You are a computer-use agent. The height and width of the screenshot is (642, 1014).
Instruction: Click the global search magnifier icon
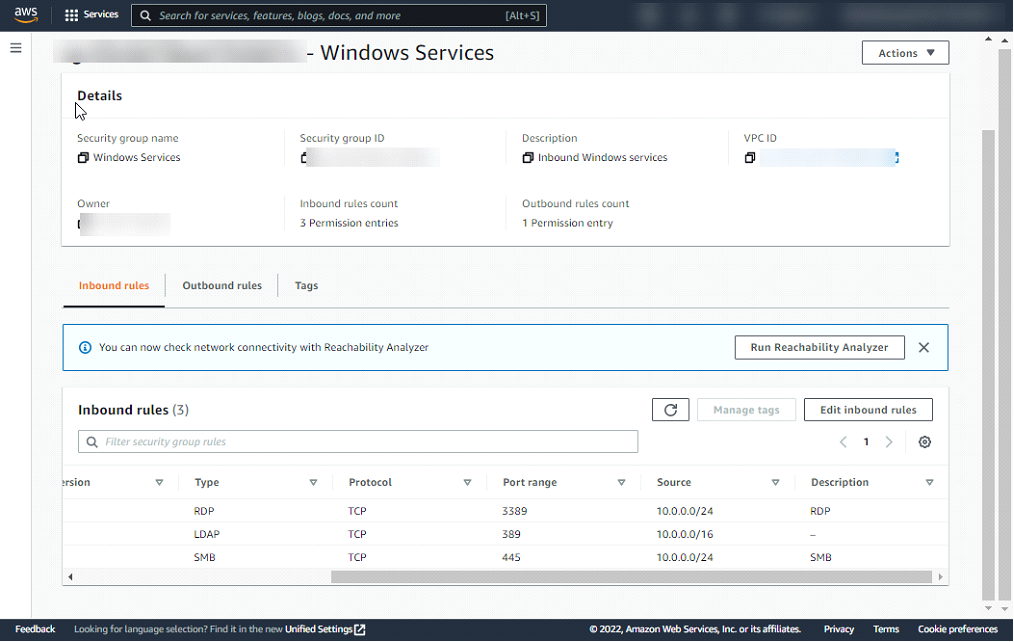[x=146, y=16]
